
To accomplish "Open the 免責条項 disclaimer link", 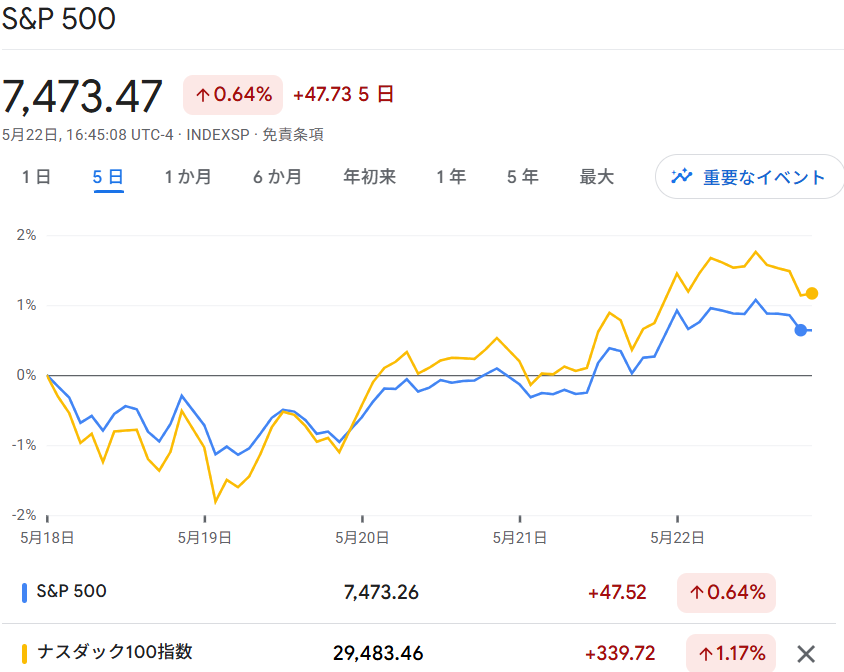I will point(293,135).
